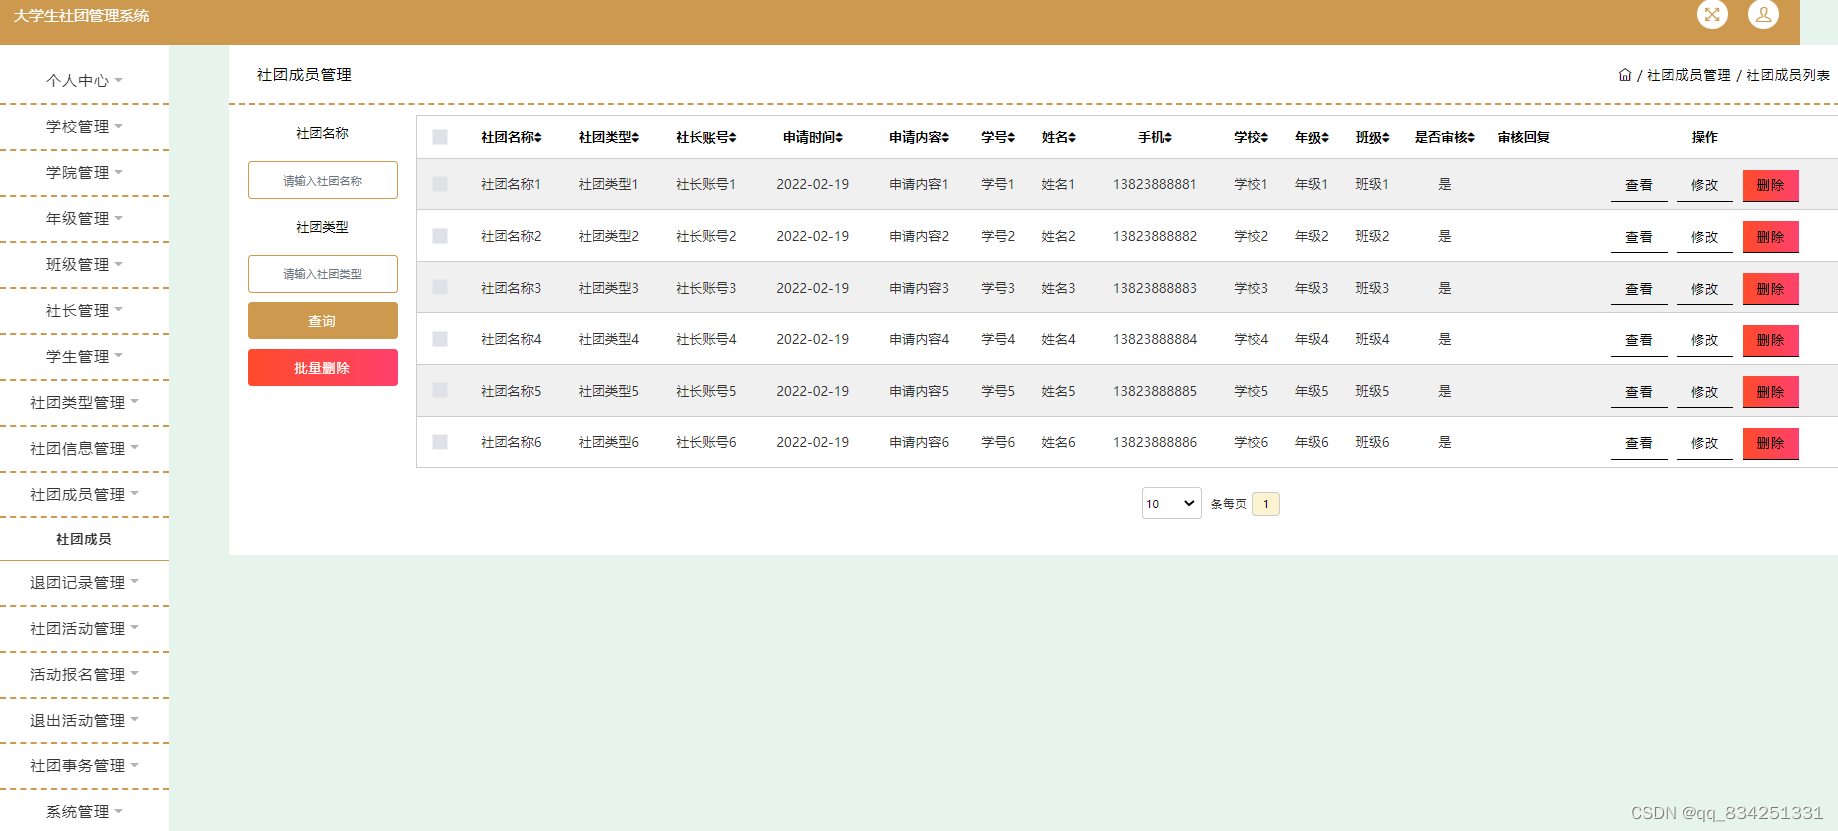Screen dimensions: 1838x831
Task: Sort table by 申请内容 column arrows
Action: click(x=946, y=138)
